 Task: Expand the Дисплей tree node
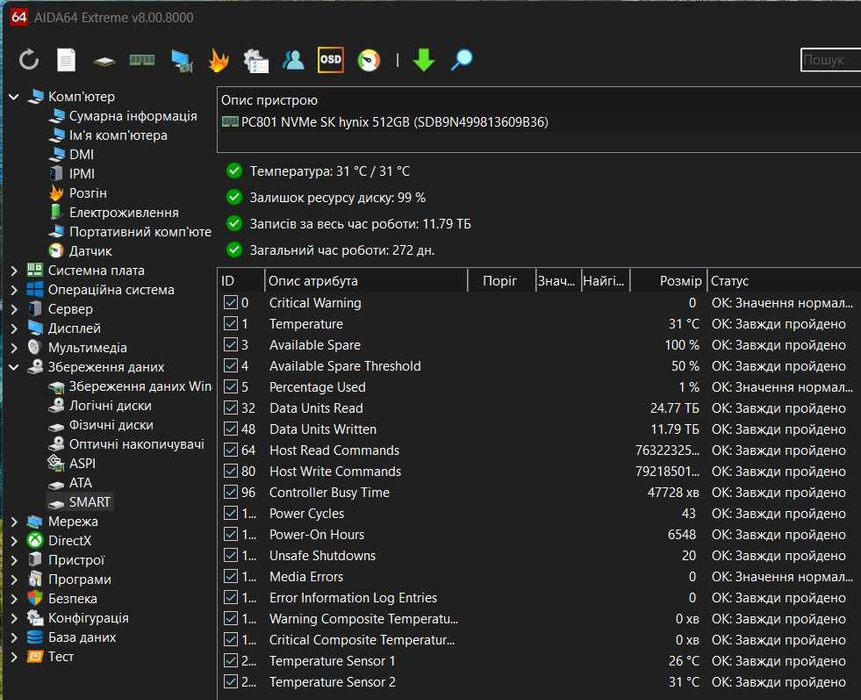pyautogui.click(x=14, y=328)
